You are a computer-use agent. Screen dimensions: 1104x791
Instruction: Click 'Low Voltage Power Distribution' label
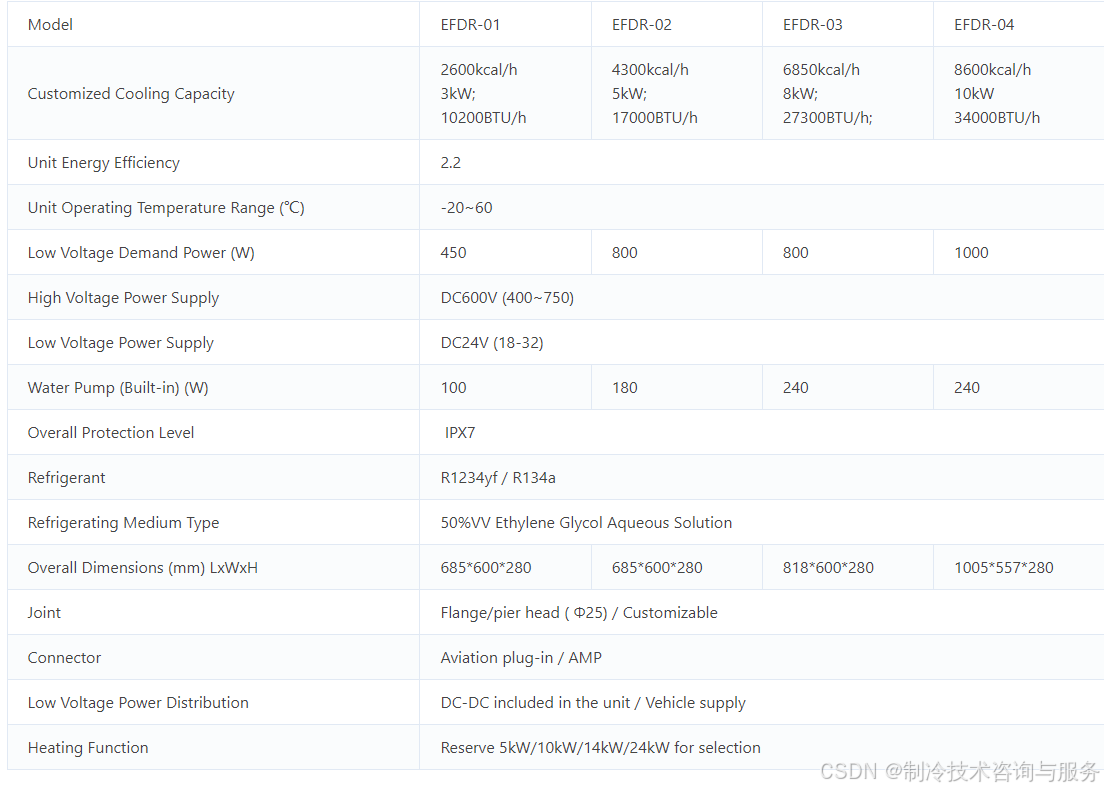point(138,703)
